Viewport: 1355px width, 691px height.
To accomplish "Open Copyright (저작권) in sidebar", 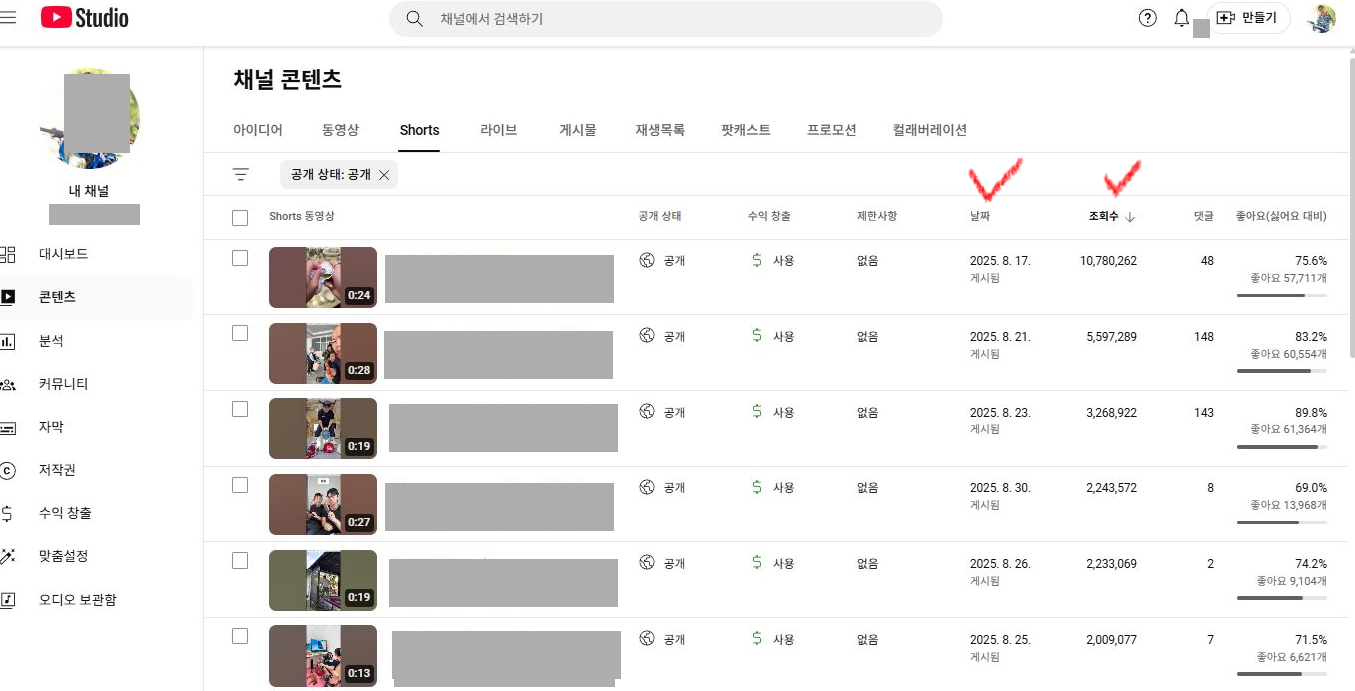I will 57,470.
